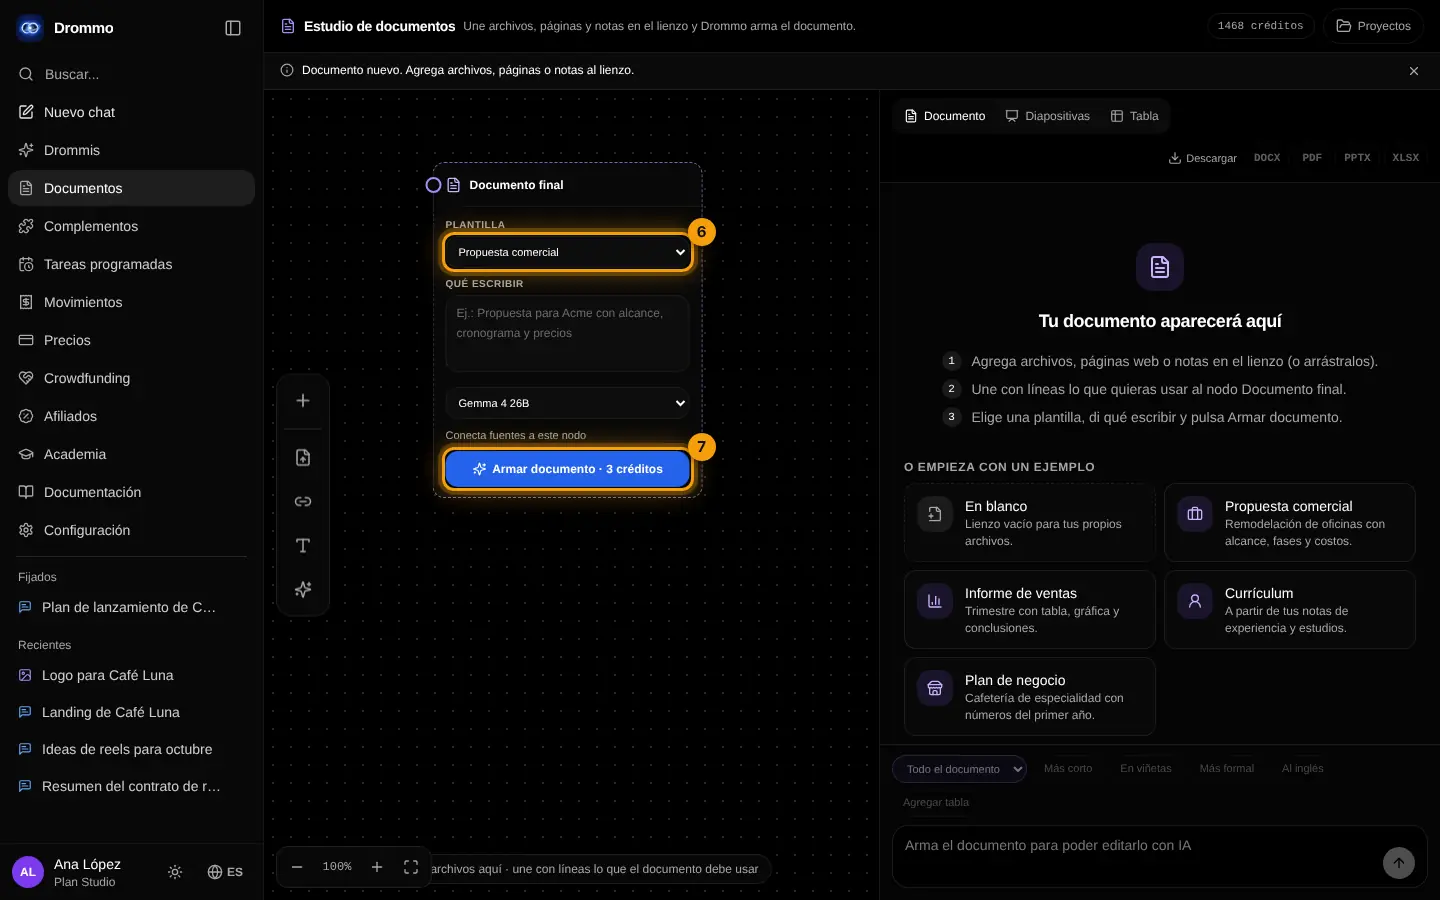The height and width of the screenshot is (900, 1440).
Task: Open the Gemma 4 26B model dropdown
Action: pyautogui.click(x=567, y=403)
